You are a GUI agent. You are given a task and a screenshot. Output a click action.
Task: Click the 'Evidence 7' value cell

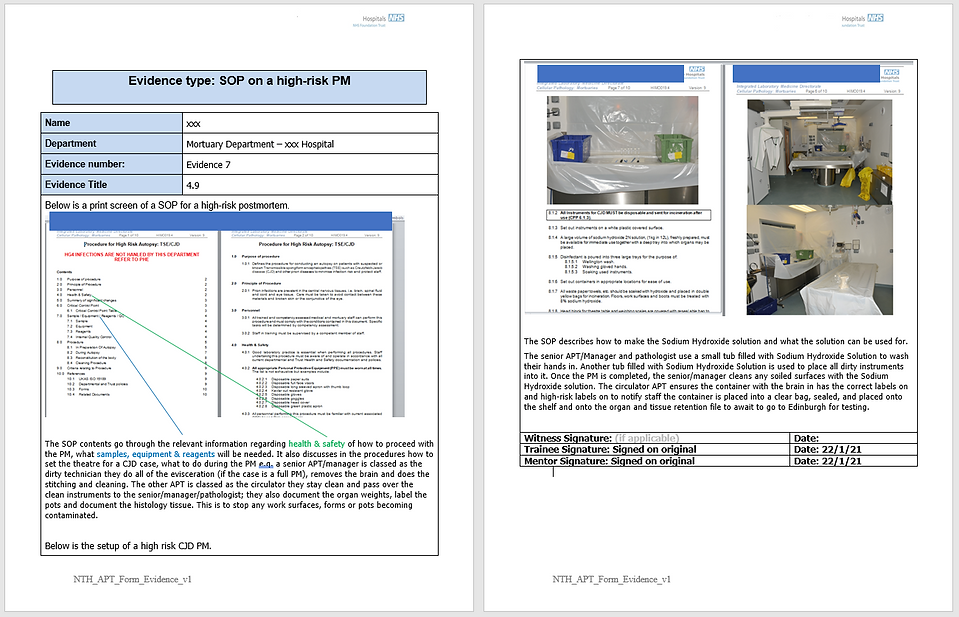point(310,164)
